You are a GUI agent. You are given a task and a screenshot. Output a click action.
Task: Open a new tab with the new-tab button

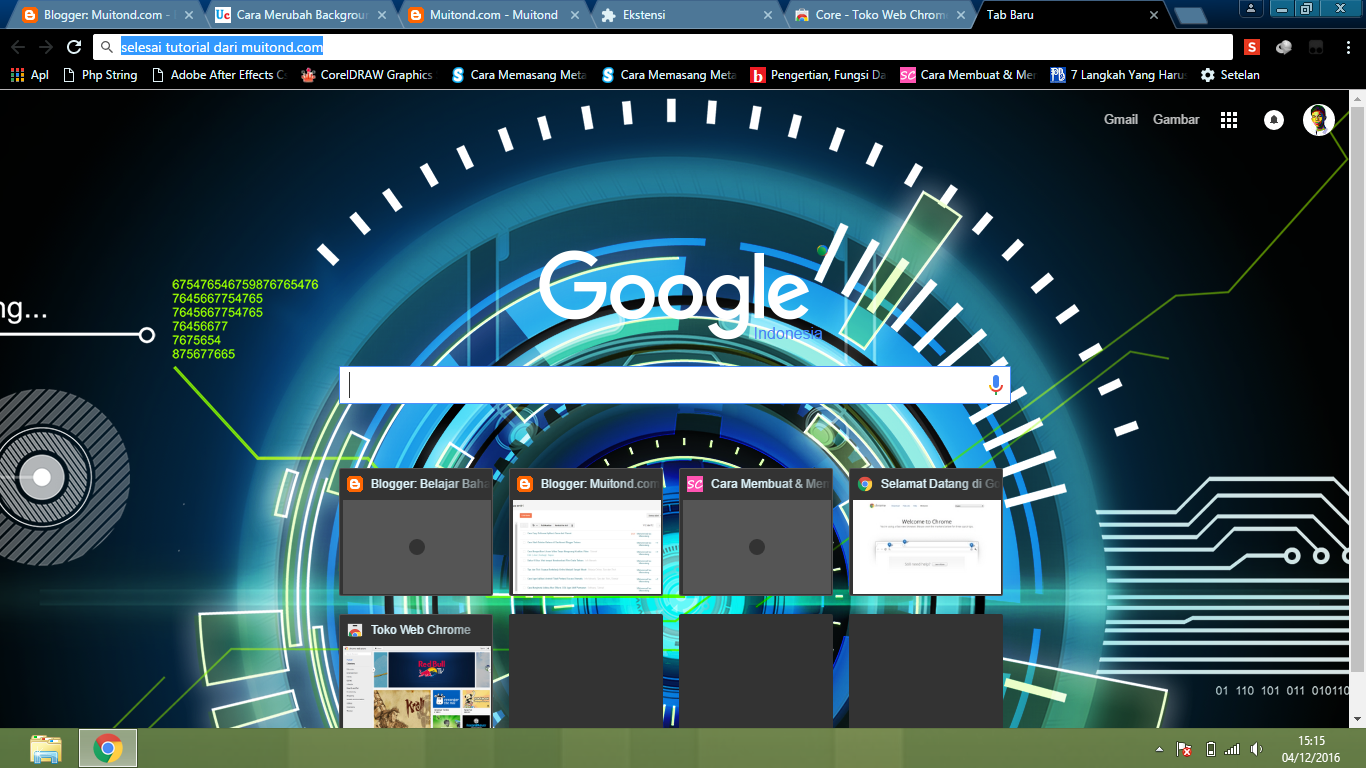(1189, 16)
